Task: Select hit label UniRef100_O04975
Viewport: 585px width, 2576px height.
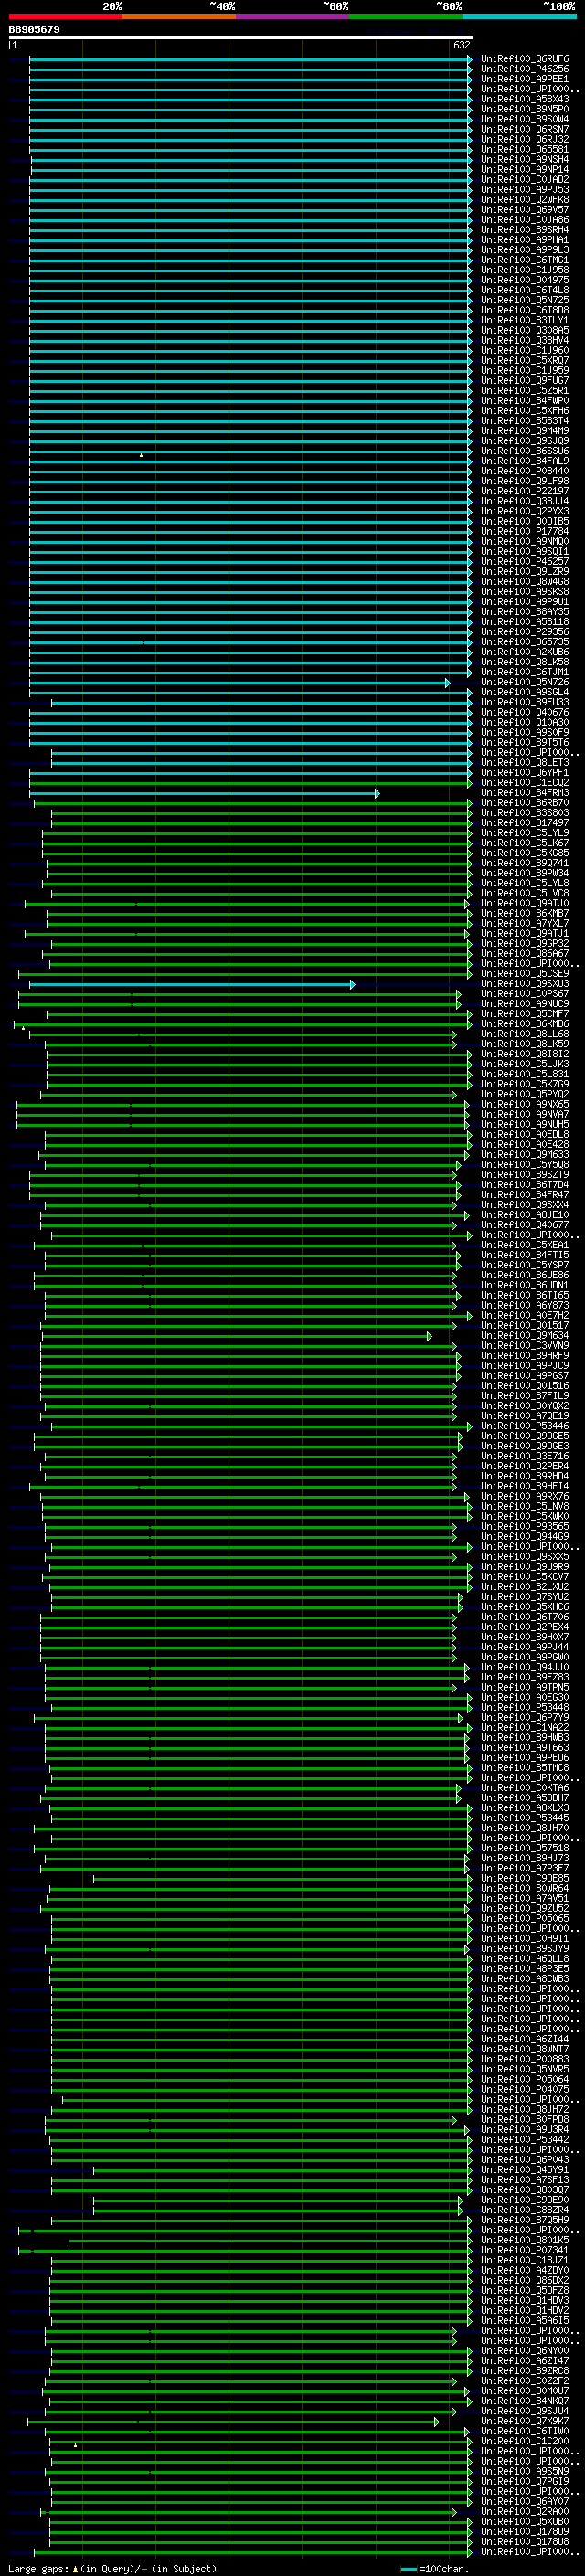Action: (524, 280)
